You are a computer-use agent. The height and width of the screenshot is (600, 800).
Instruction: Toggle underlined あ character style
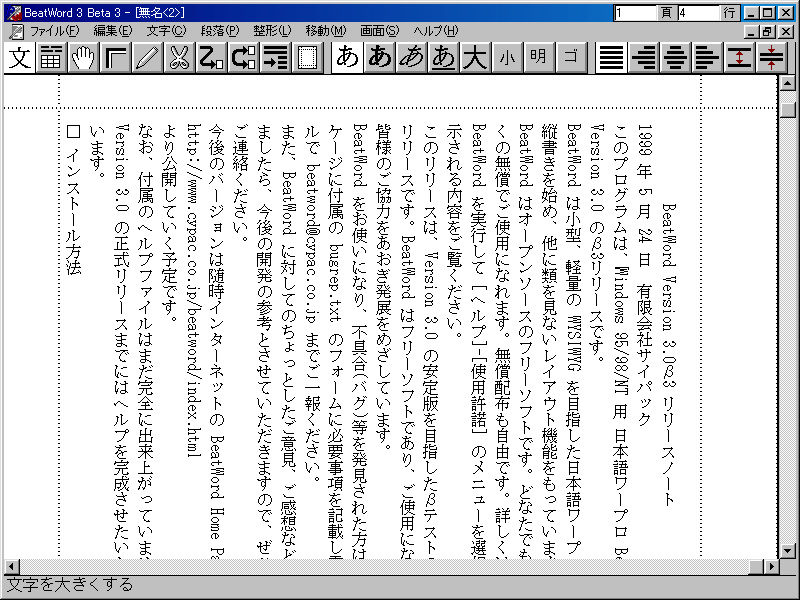tap(443, 57)
